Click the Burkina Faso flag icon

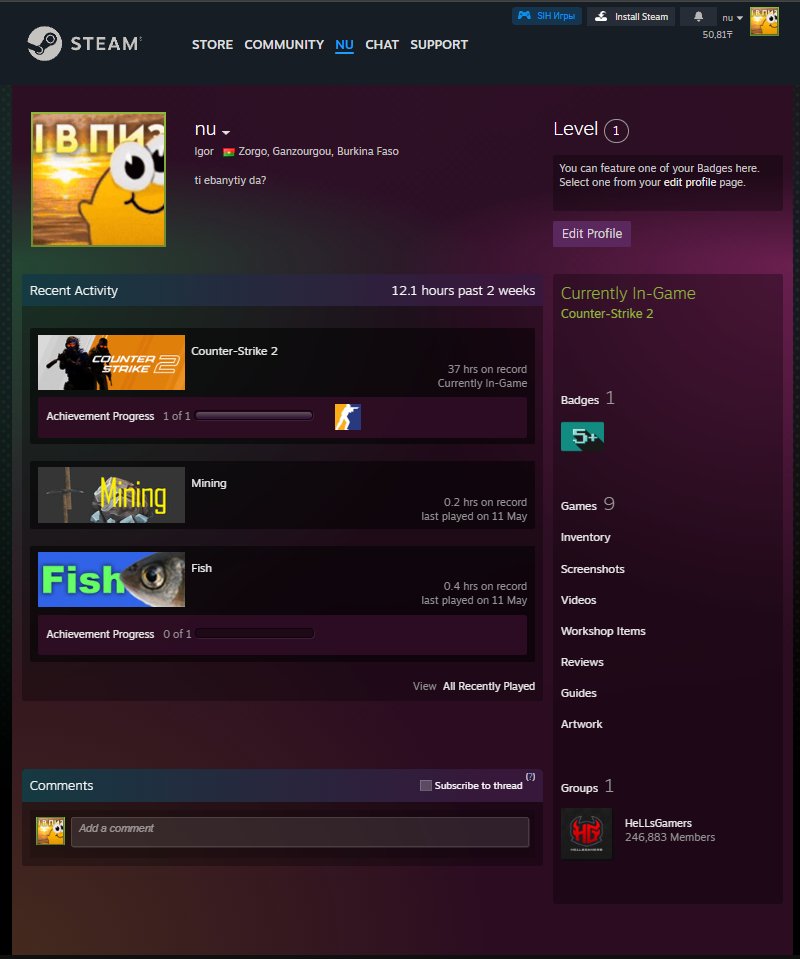(229, 152)
